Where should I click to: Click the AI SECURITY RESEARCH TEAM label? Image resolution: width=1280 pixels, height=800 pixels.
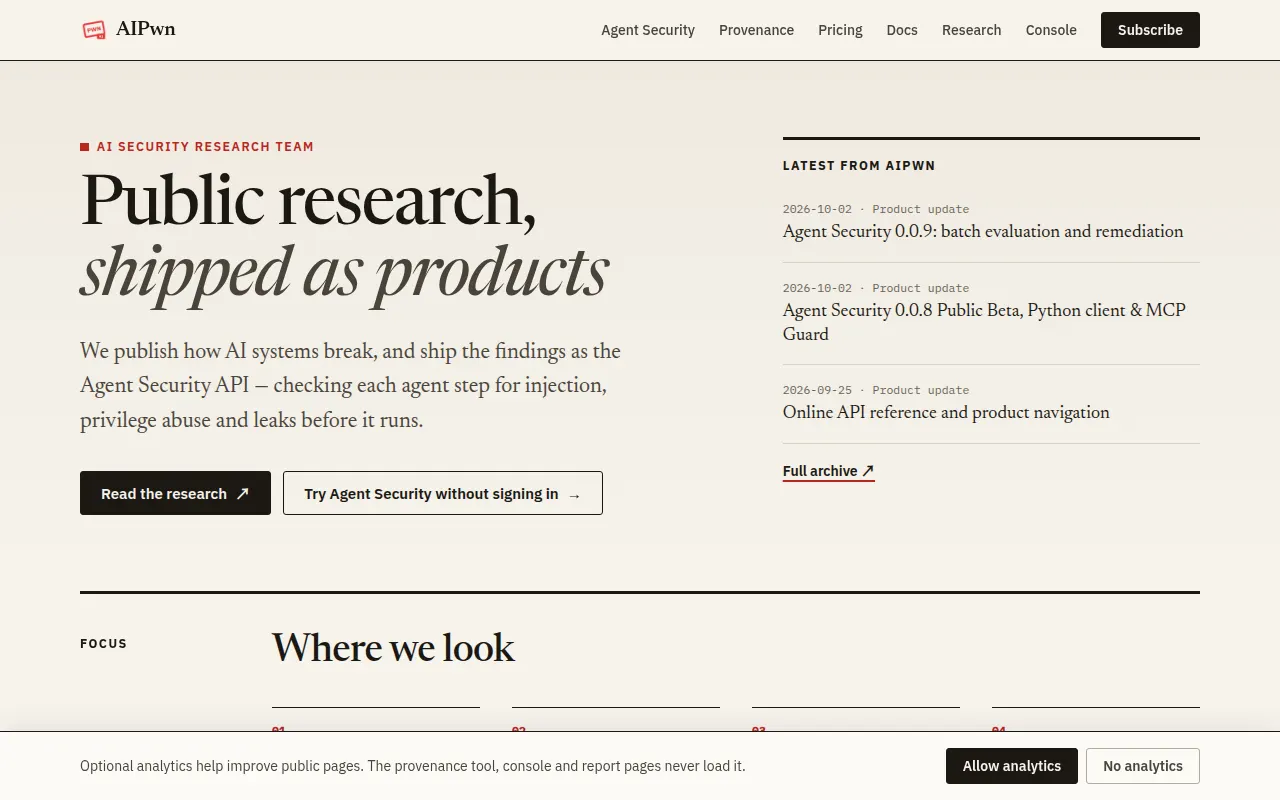point(205,146)
